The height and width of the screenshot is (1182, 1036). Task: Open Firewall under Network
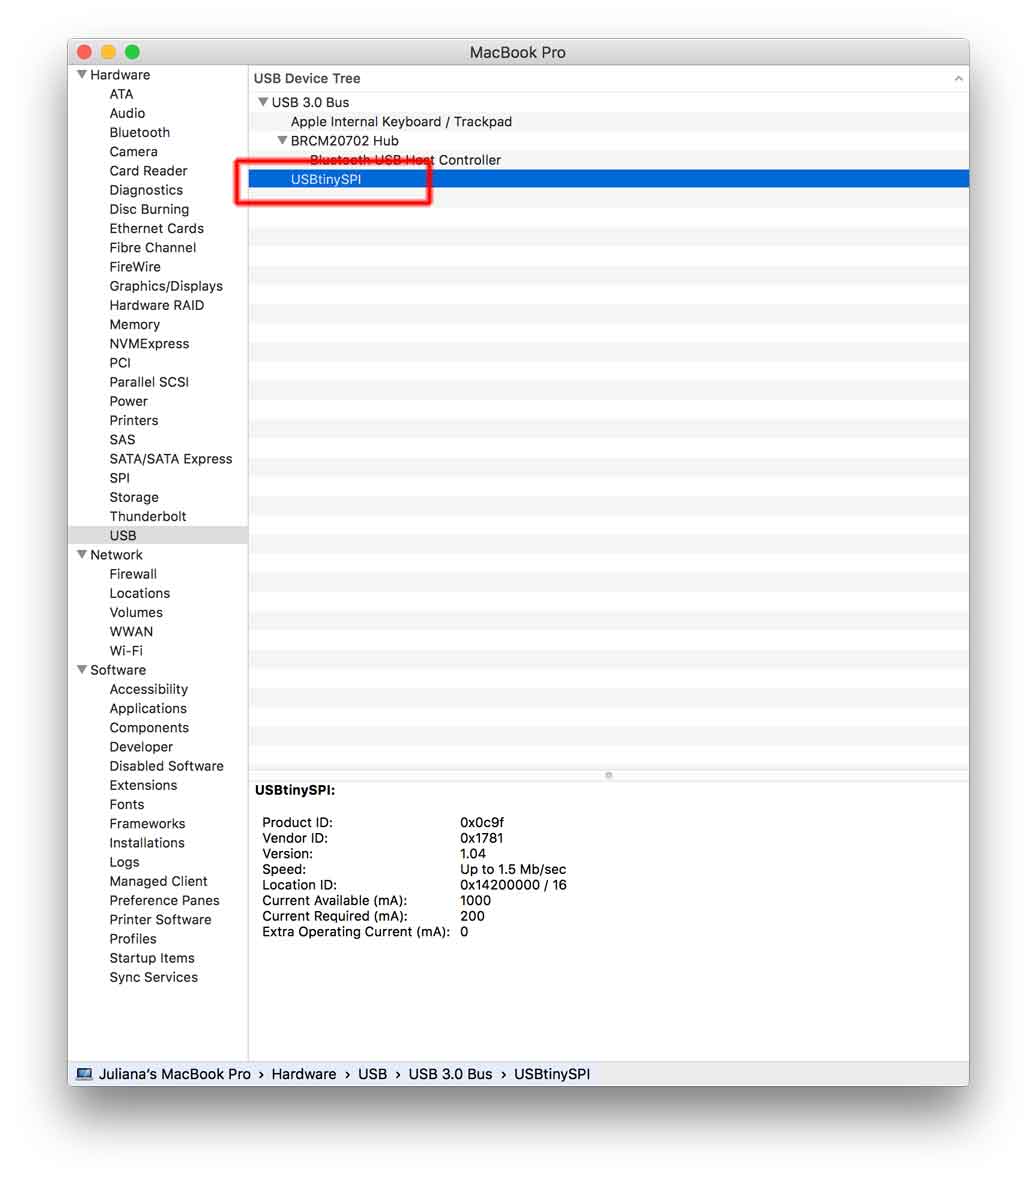click(x=133, y=574)
